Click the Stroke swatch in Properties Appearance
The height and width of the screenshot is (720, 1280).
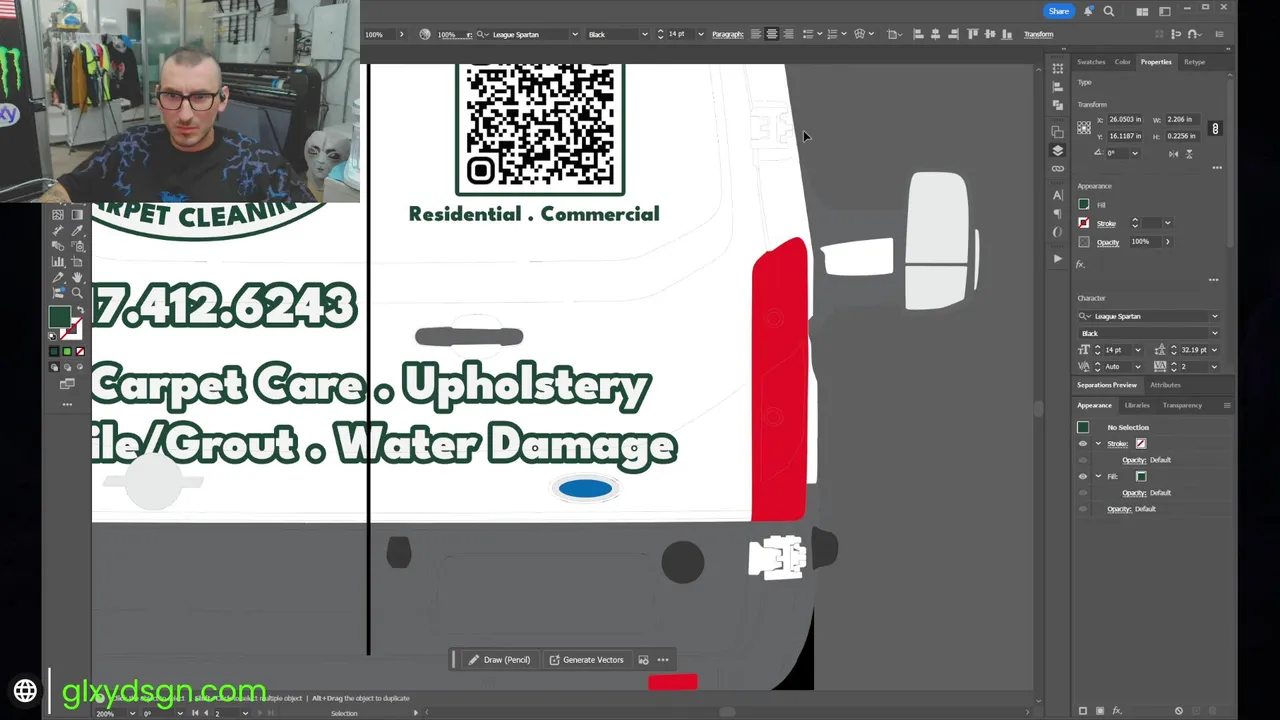[x=1084, y=223]
